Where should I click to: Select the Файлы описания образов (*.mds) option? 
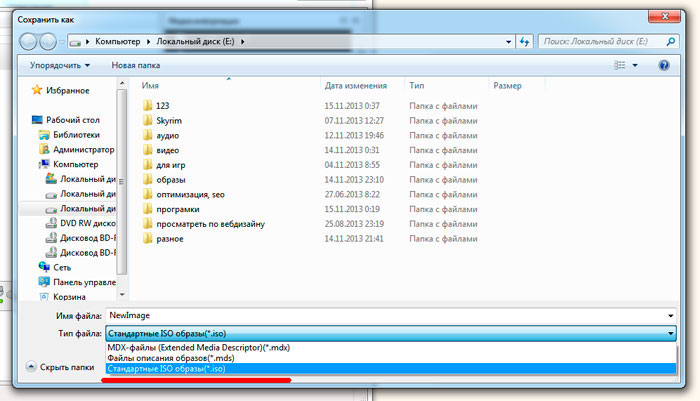pos(391,358)
